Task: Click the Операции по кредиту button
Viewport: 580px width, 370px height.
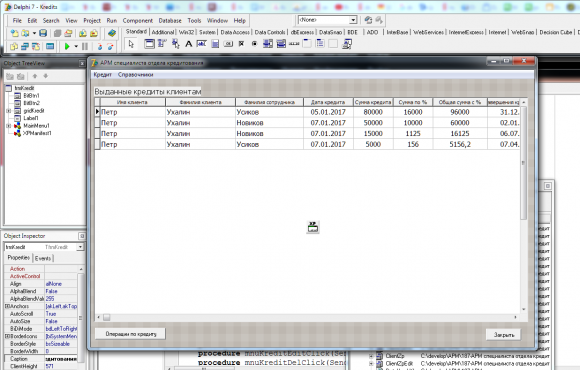Action: point(131,334)
